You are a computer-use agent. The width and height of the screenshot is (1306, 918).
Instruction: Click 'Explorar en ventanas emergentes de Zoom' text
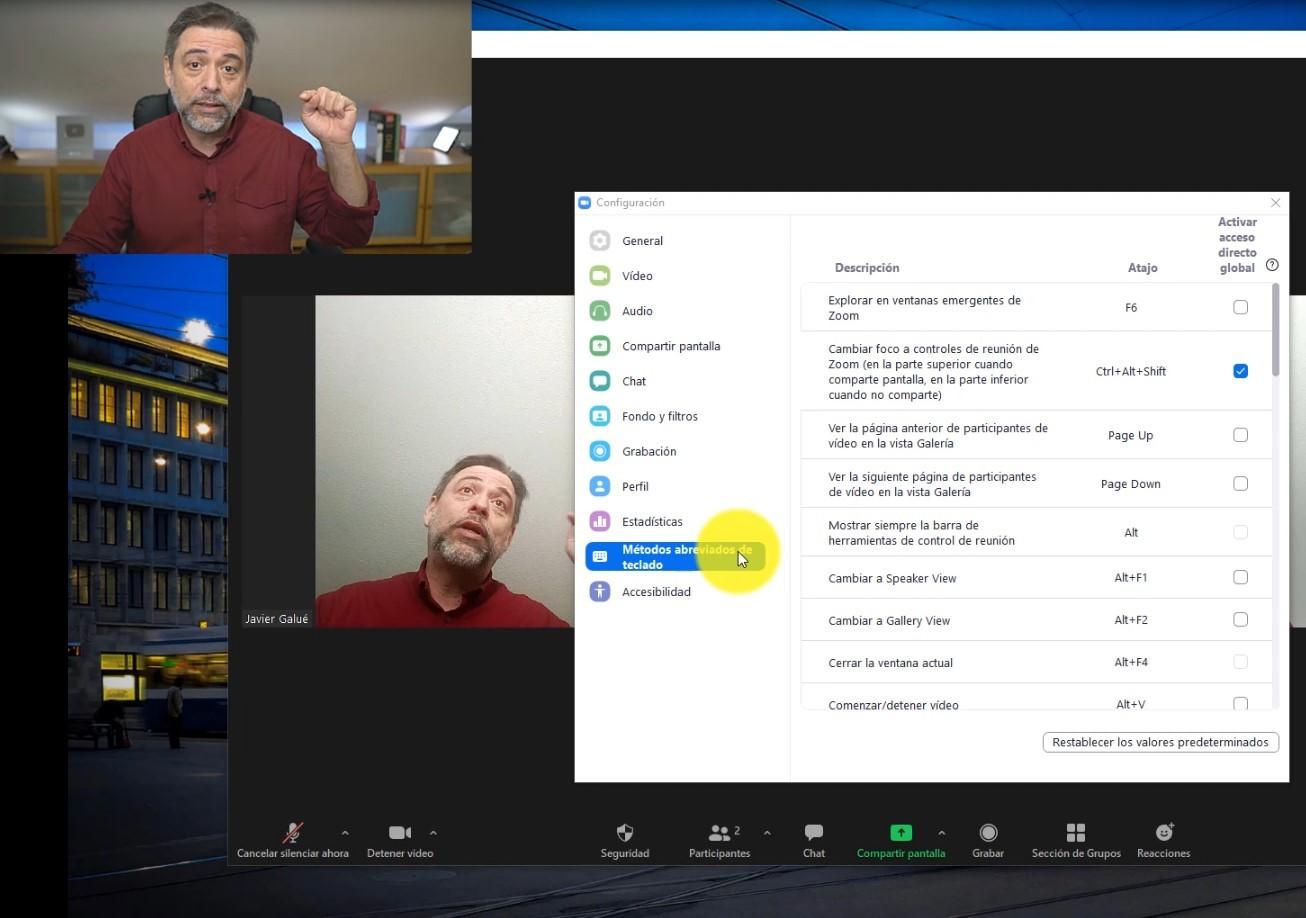pos(924,308)
